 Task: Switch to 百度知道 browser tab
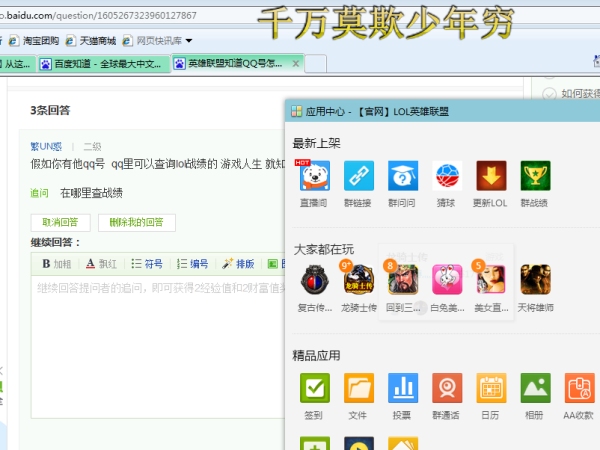103,64
